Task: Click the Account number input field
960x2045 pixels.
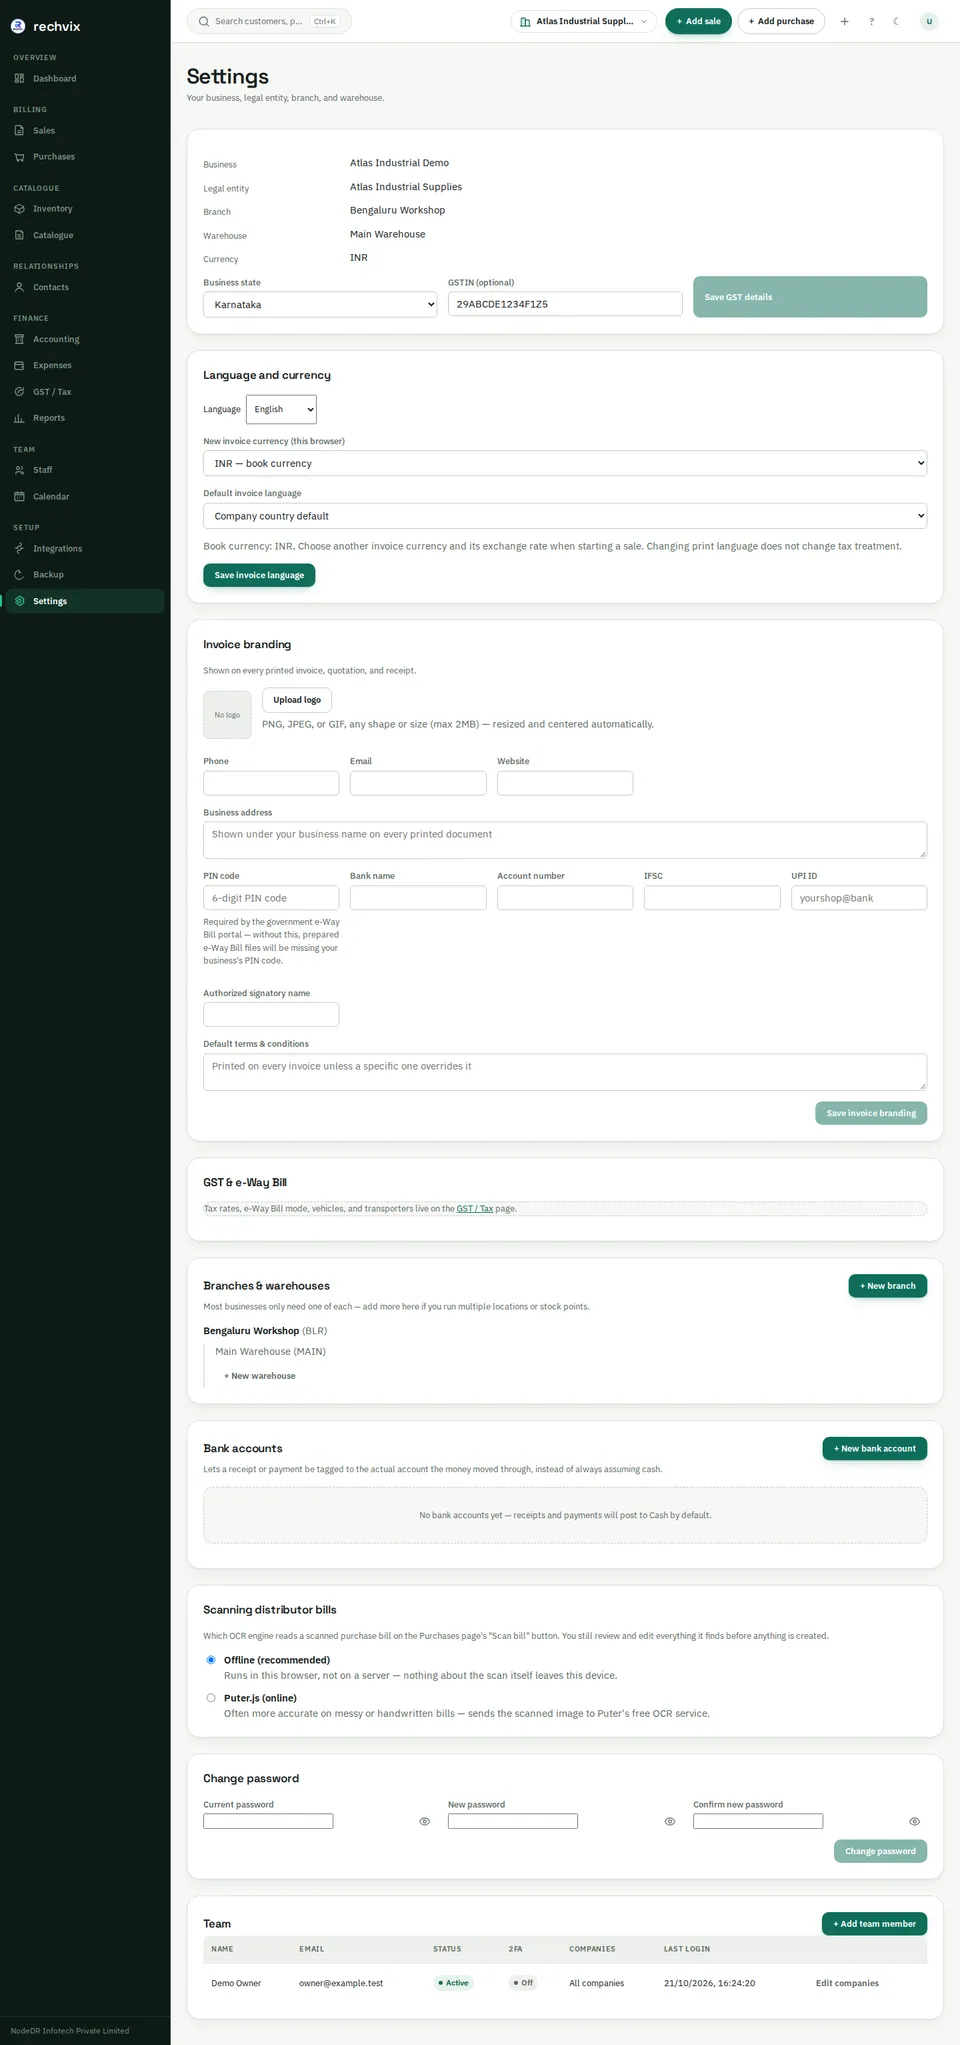Action: (565, 898)
